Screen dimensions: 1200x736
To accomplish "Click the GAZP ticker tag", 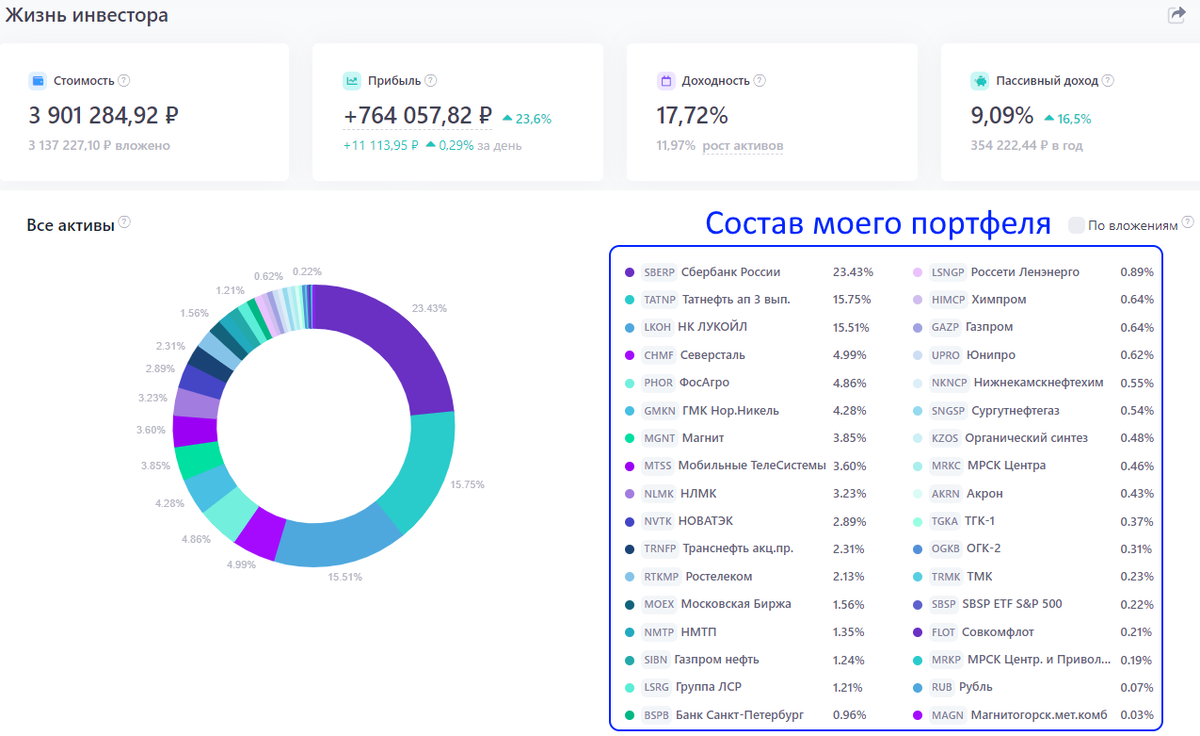I will click(946, 327).
